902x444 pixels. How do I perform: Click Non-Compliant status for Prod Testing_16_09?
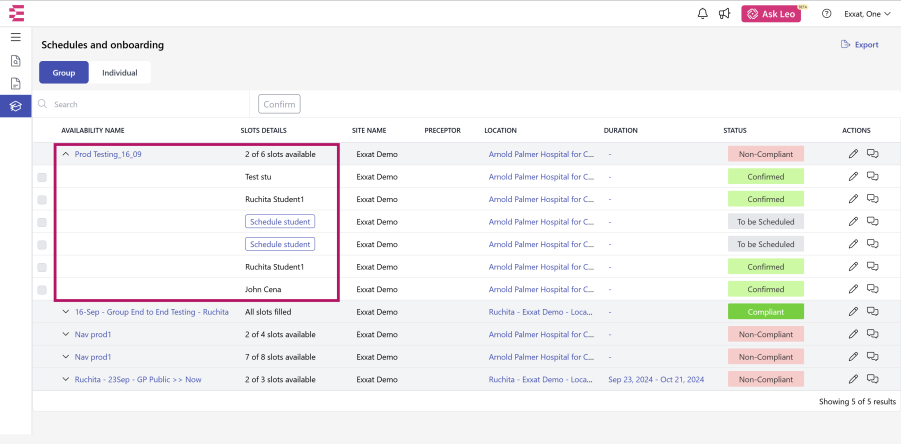(x=766, y=154)
